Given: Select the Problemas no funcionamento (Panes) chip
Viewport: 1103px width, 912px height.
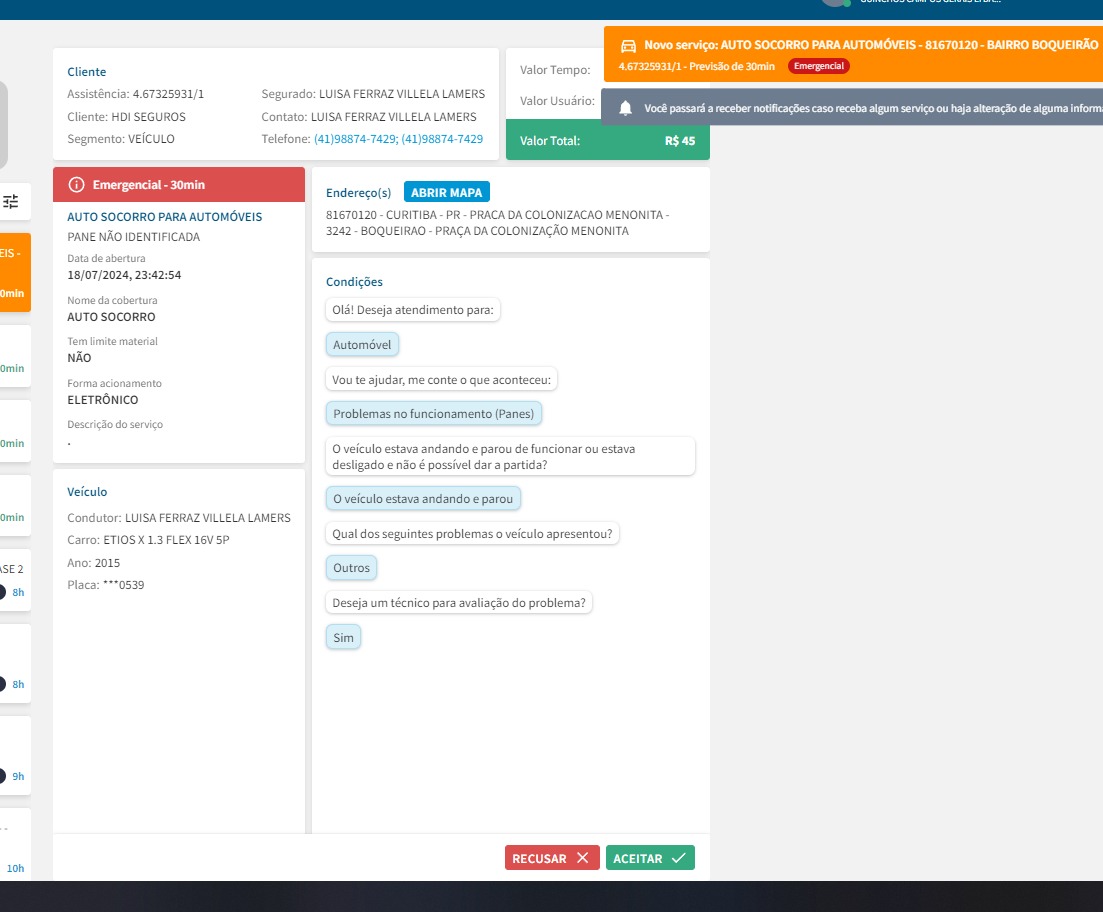Looking at the screenshot, I should [x=433, y=414].
